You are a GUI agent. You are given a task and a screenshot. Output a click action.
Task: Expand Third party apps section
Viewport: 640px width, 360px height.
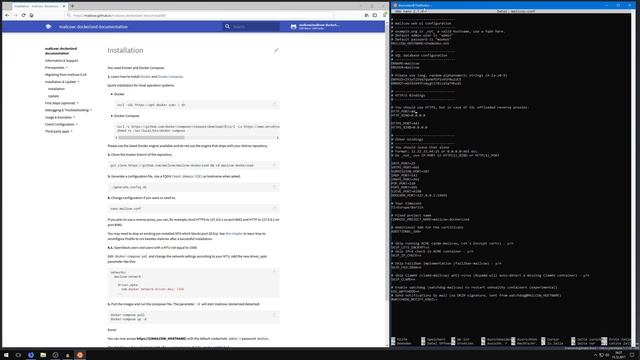[58, 131]
